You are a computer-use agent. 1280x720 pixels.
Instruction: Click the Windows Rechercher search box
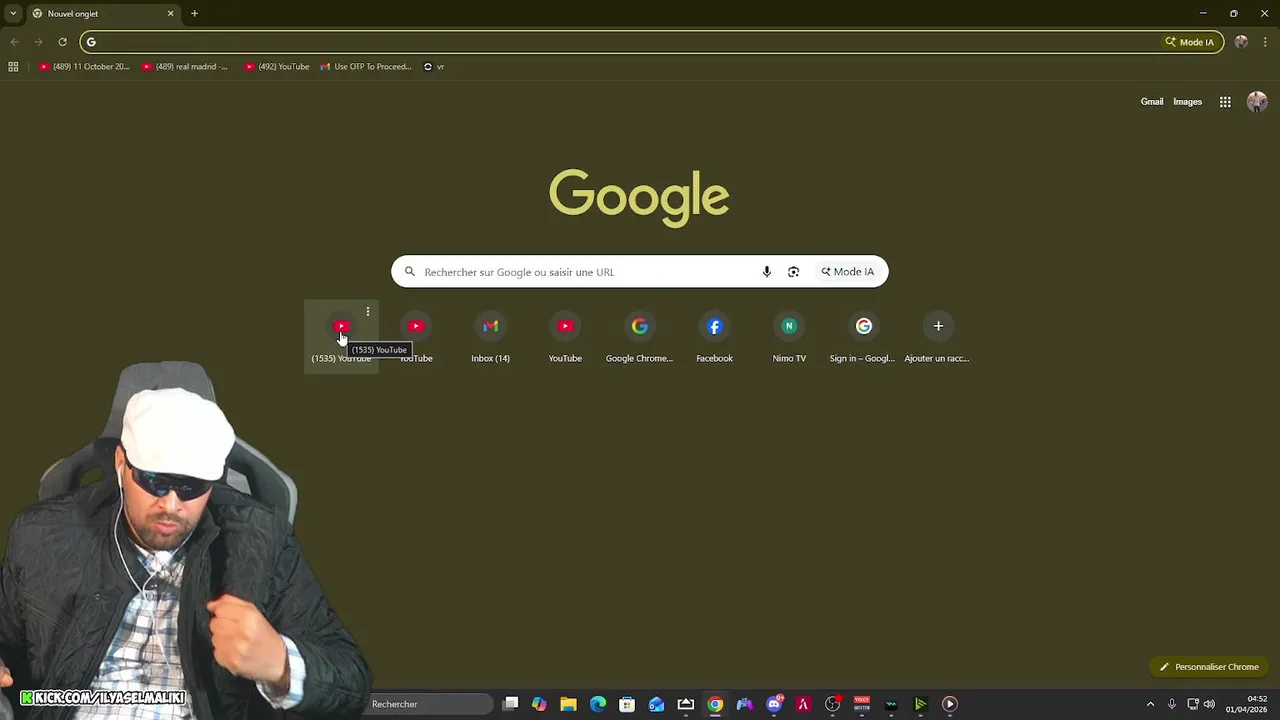tap(430, 704)
